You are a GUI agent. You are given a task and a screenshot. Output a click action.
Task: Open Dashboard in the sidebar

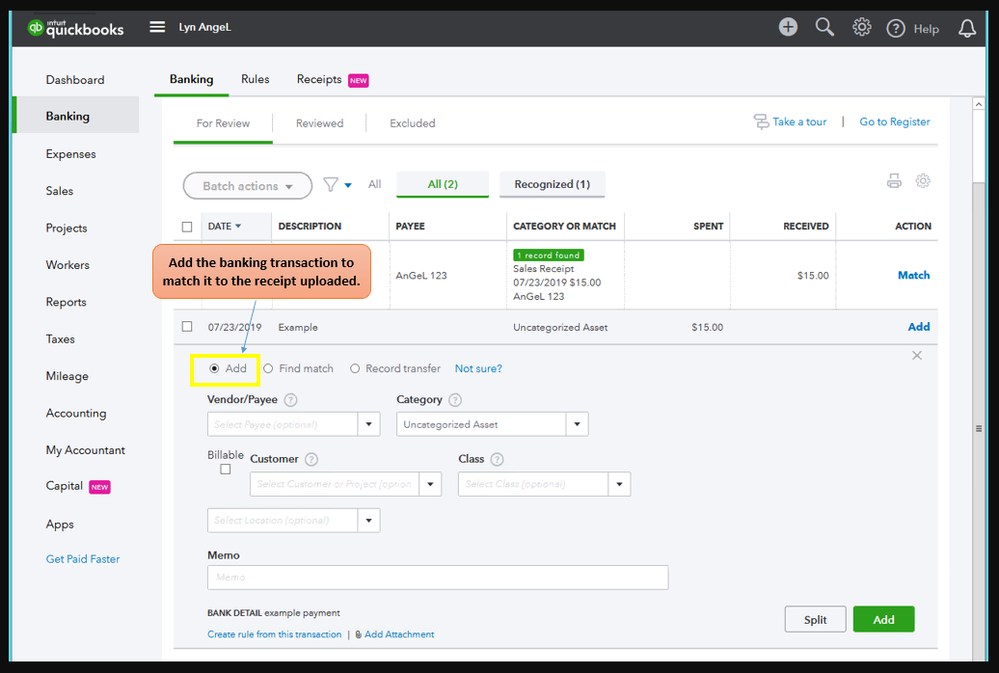point(75,80)
